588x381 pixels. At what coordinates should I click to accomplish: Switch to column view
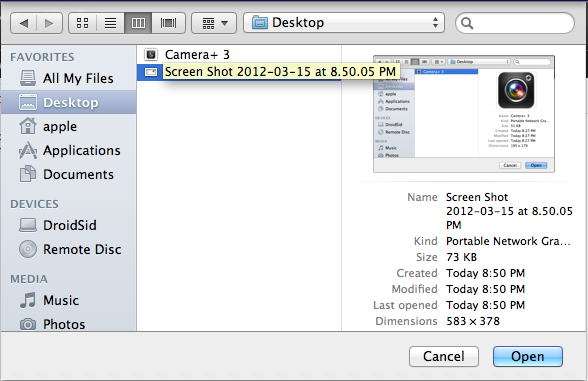[138, 23]
